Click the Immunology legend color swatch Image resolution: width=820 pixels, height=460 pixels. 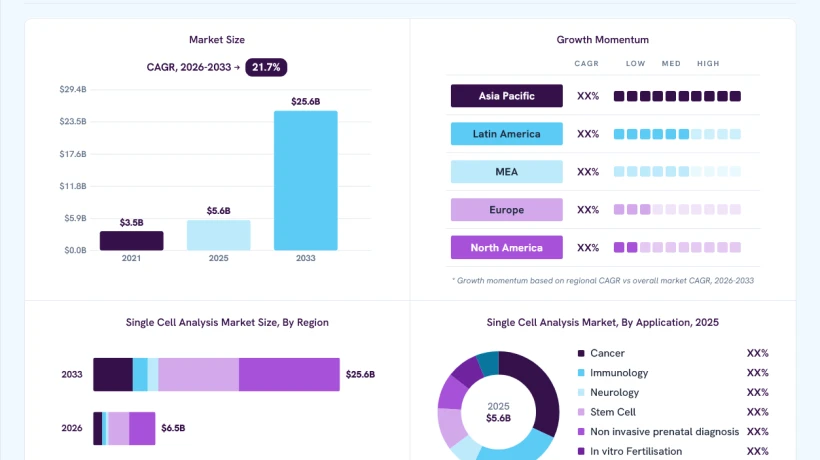click(x=581, y=373)
